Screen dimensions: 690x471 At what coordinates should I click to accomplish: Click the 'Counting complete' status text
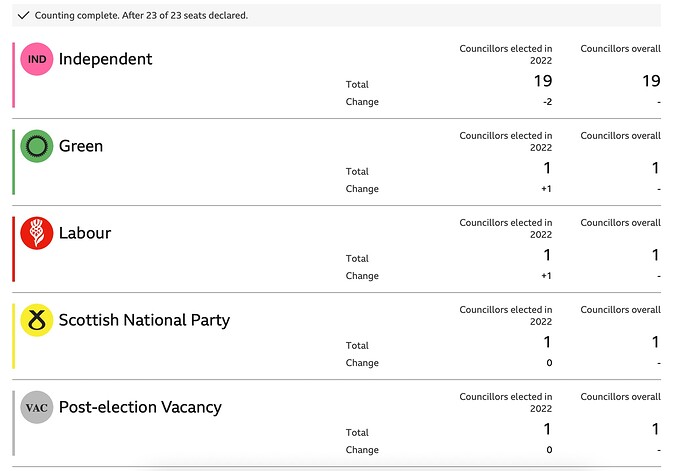point(141,16)
